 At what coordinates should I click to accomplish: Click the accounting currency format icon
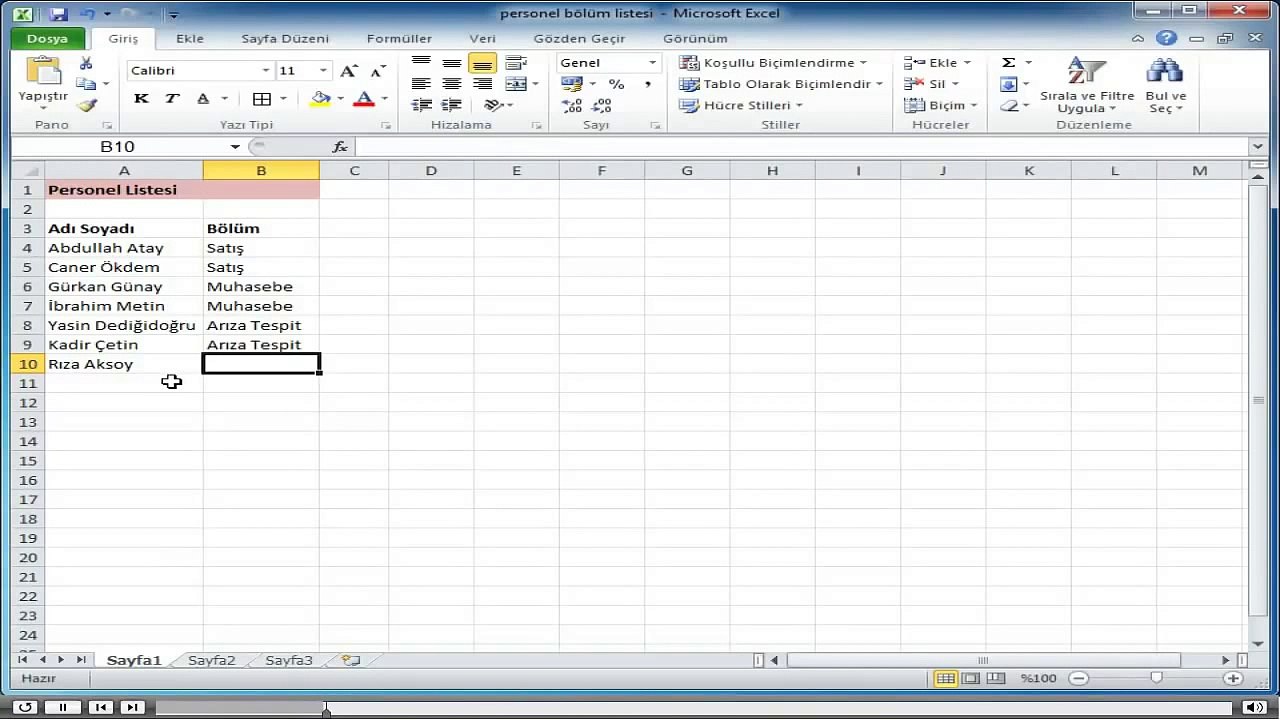[572, 84]
